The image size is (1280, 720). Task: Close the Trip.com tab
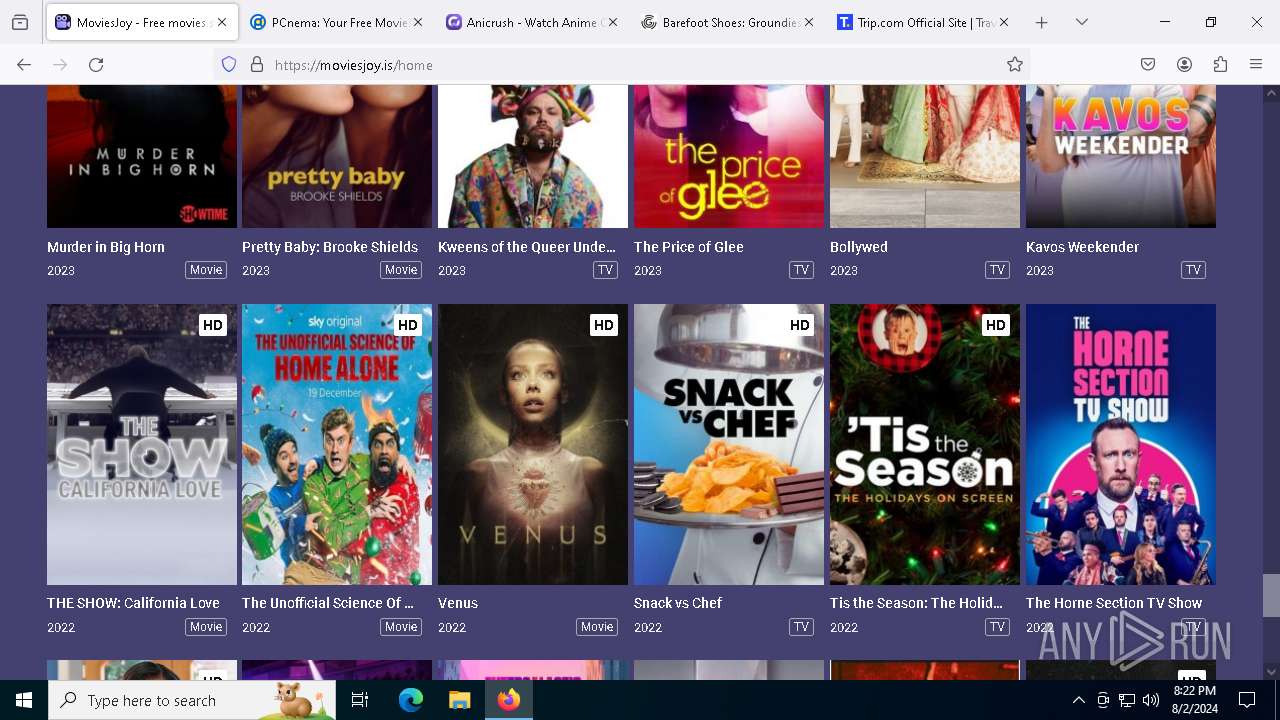(x=1003, y=22)
